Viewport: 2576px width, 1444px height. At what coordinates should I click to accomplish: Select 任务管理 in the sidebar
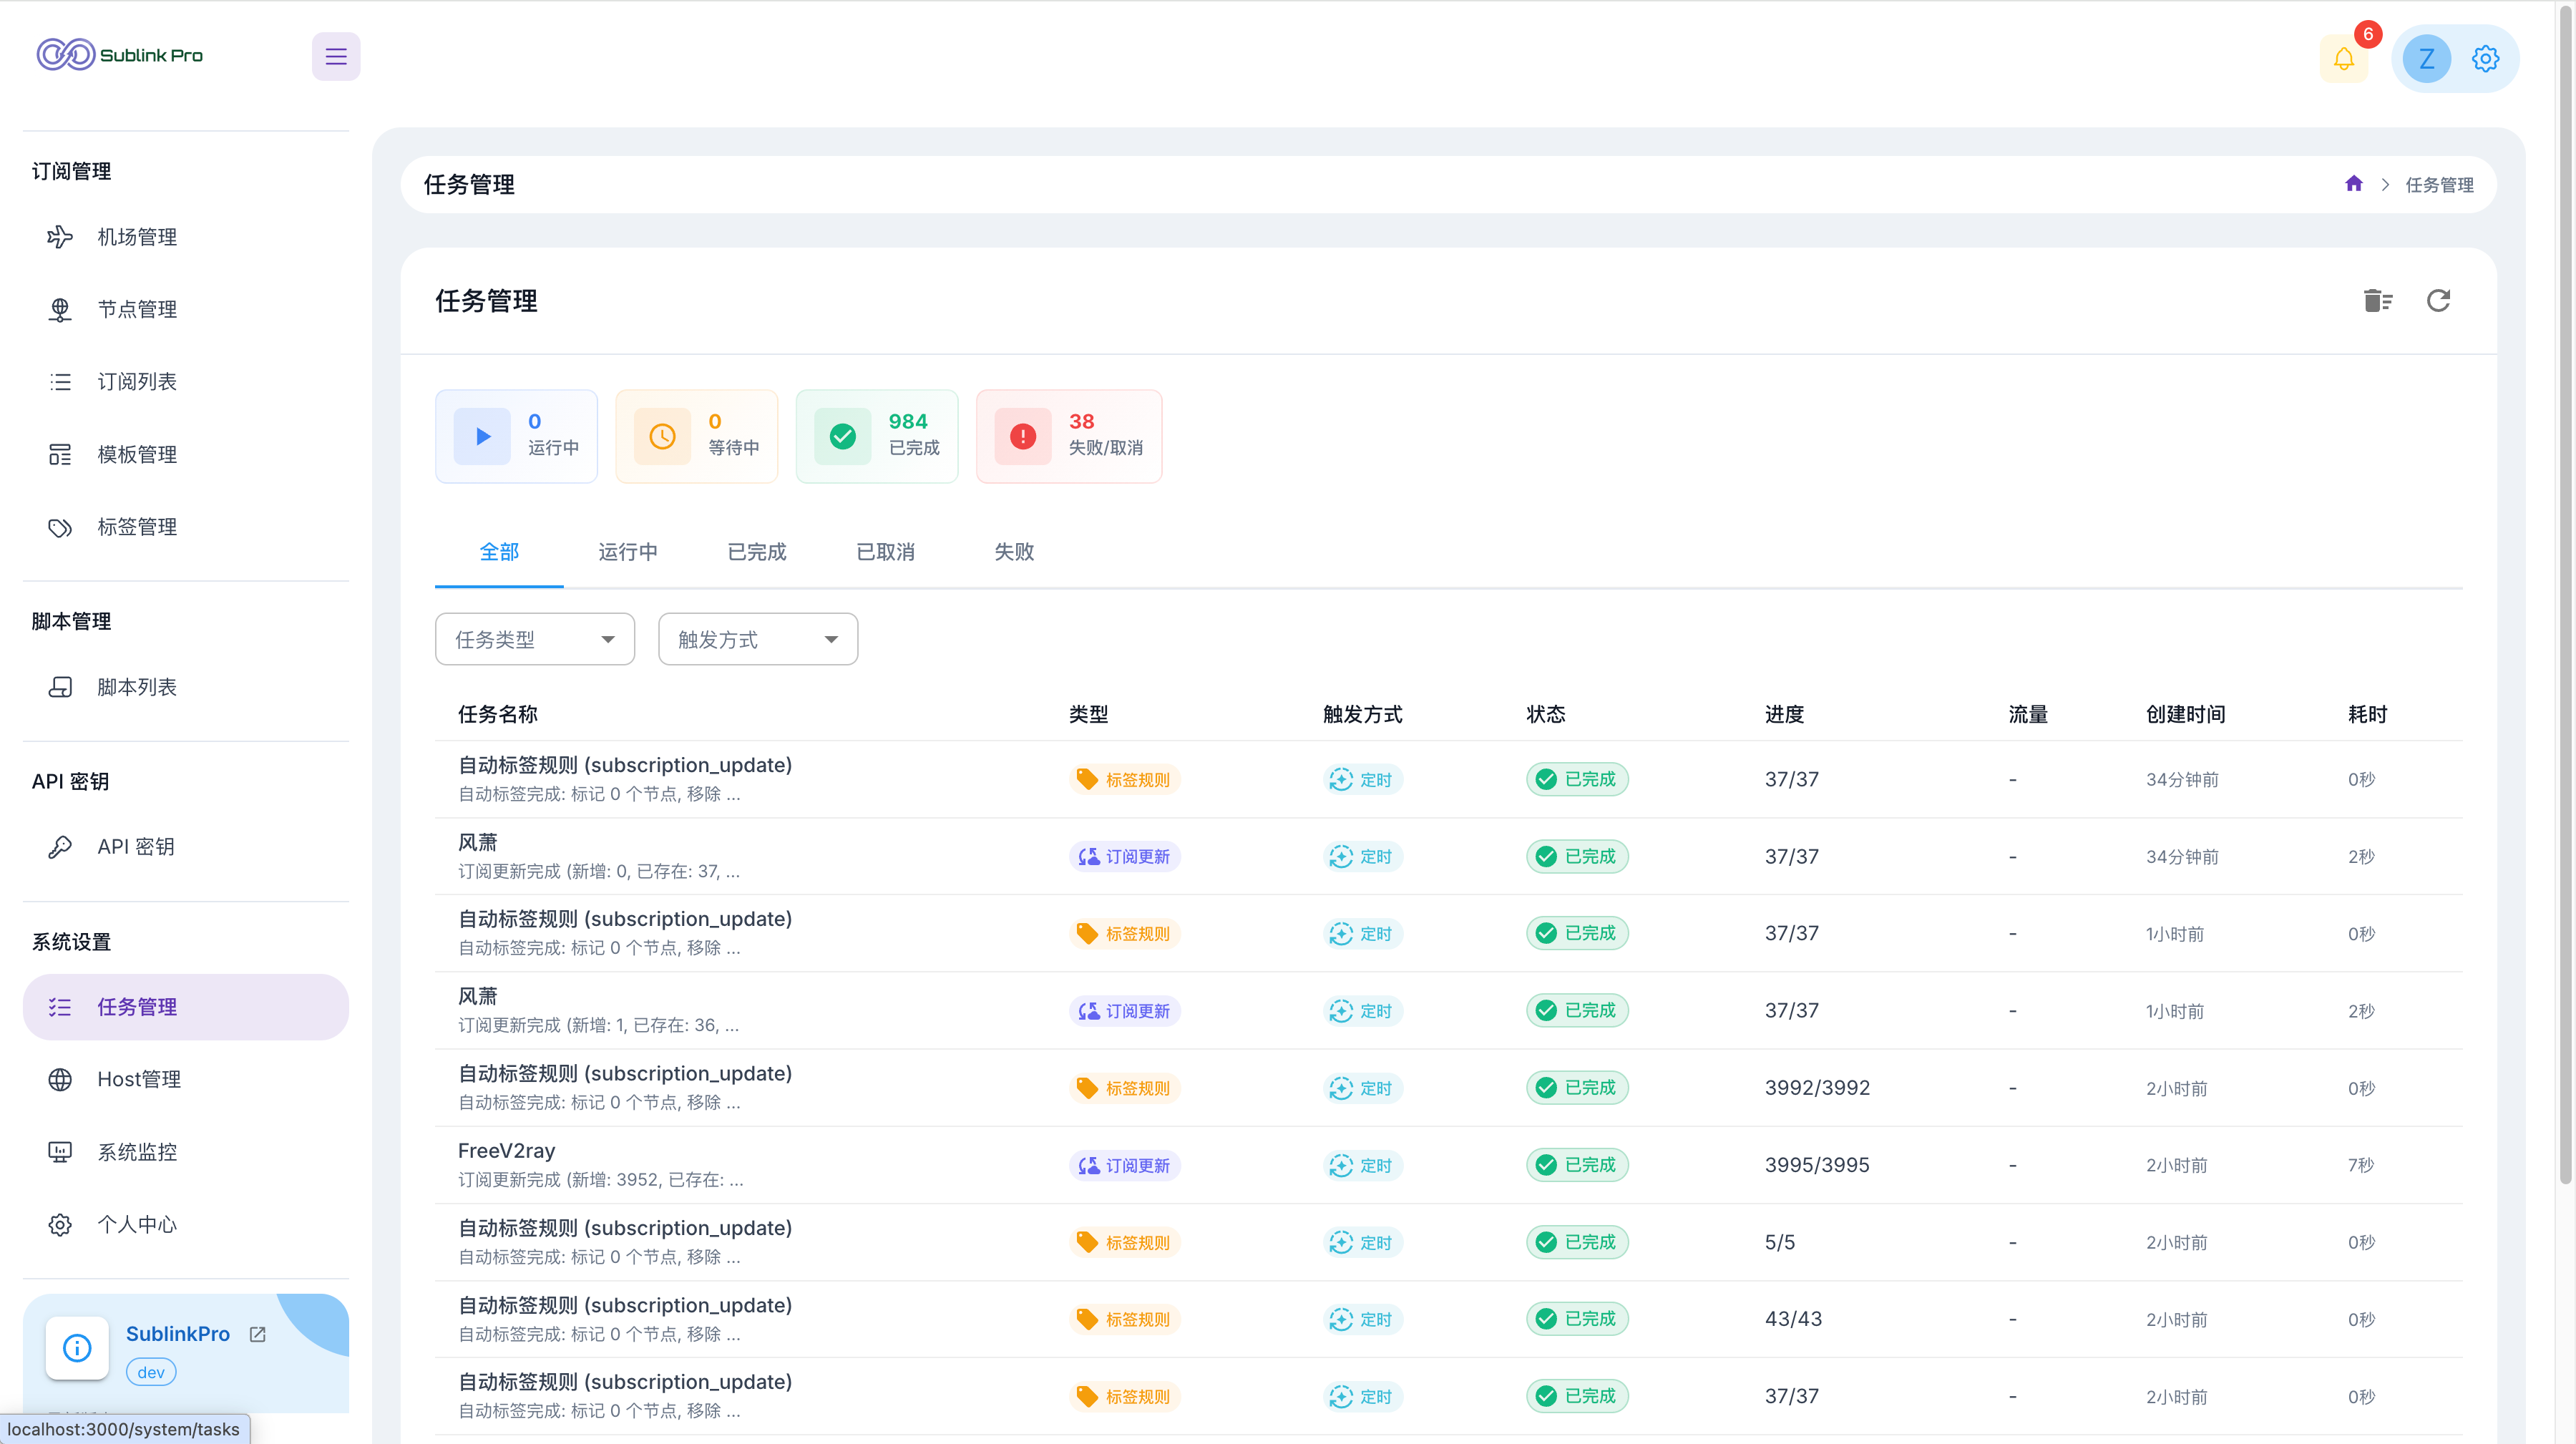coord(186,1007)
